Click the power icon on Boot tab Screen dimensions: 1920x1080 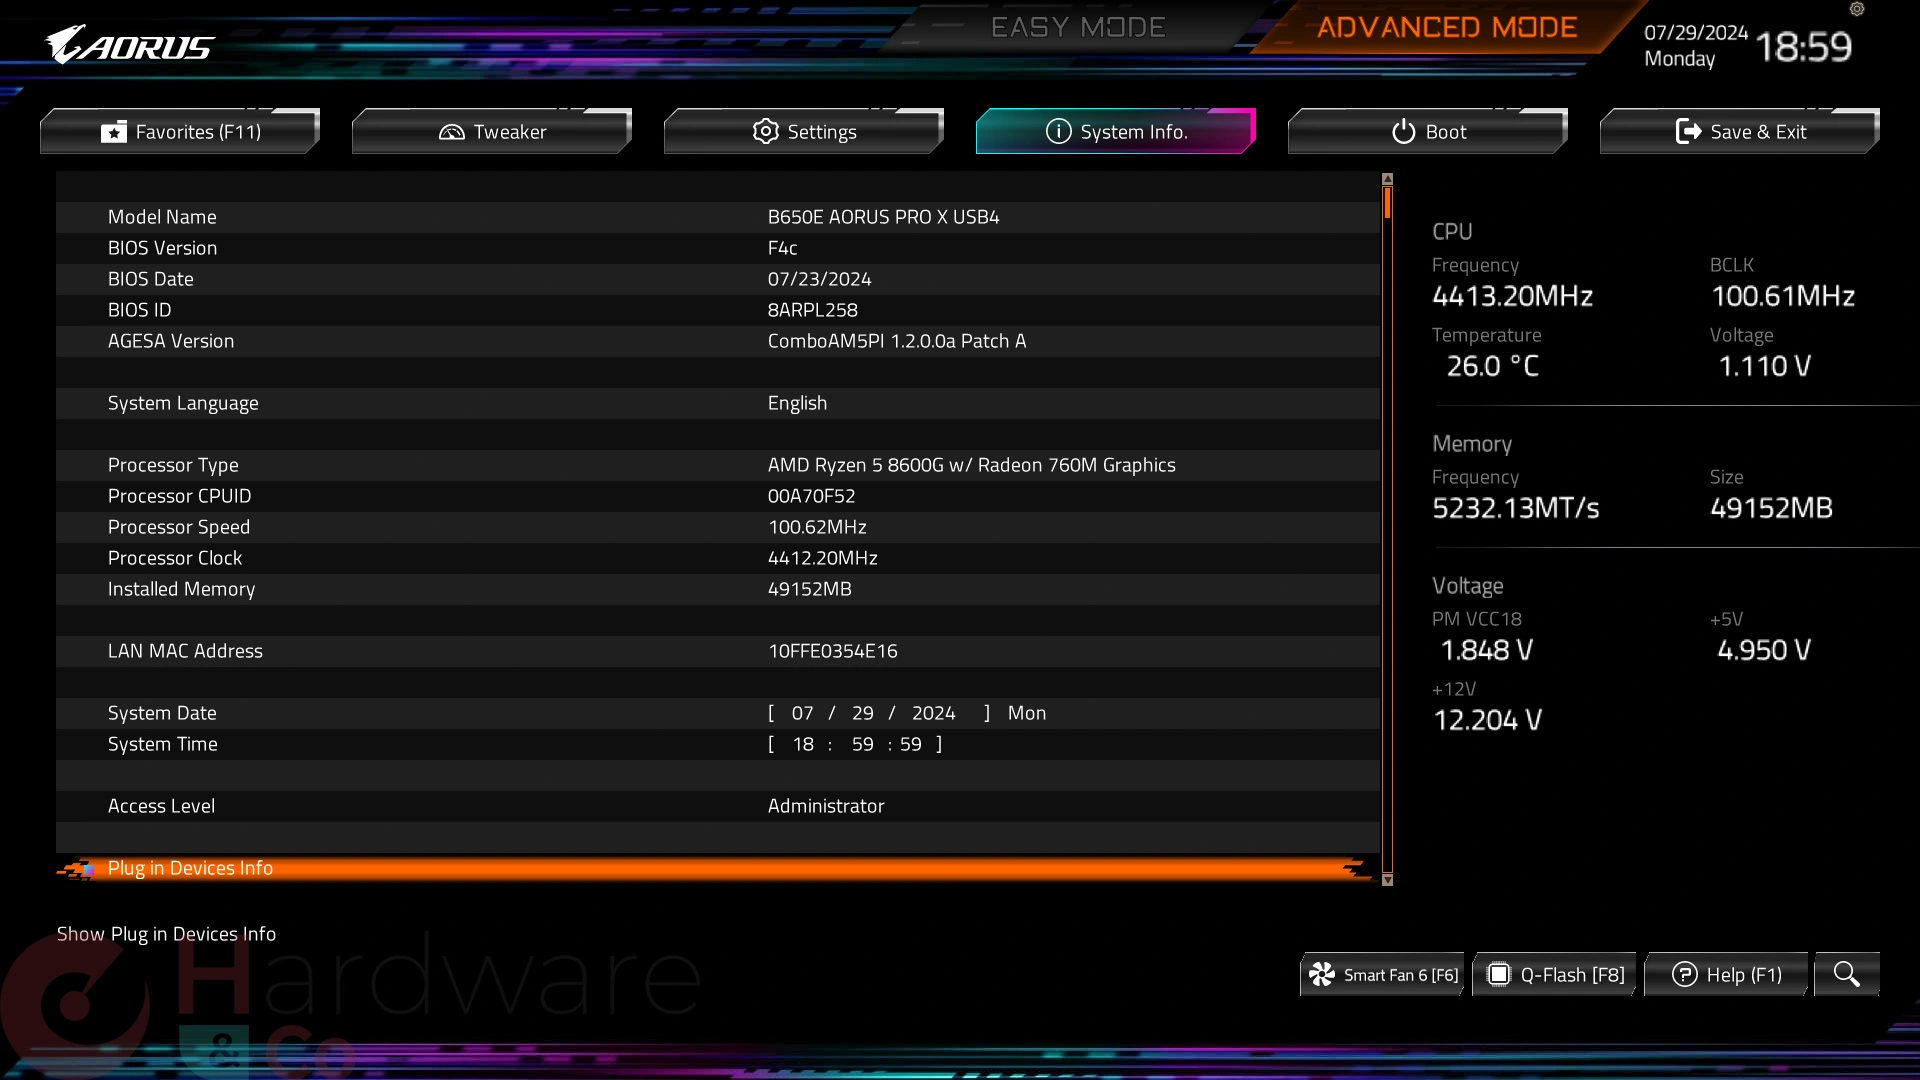point(1404,131)
